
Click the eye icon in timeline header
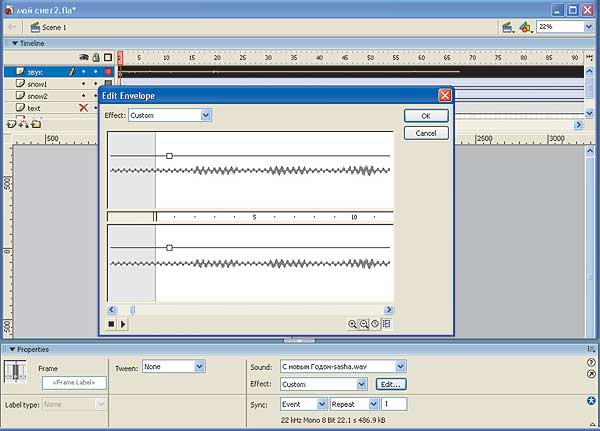(x=83, y=58)
